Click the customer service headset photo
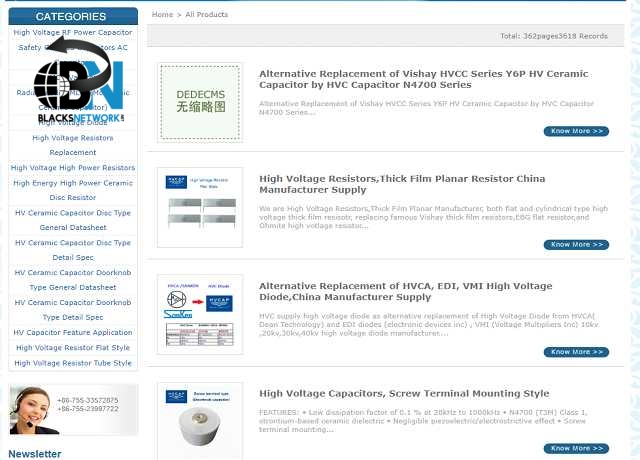 tap(33, 410)
